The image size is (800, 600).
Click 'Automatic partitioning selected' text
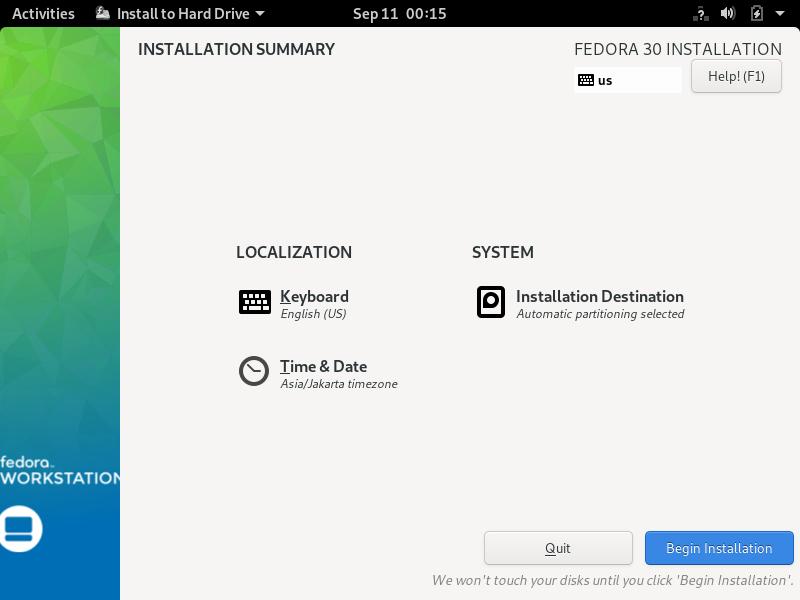tap(600, 314)
